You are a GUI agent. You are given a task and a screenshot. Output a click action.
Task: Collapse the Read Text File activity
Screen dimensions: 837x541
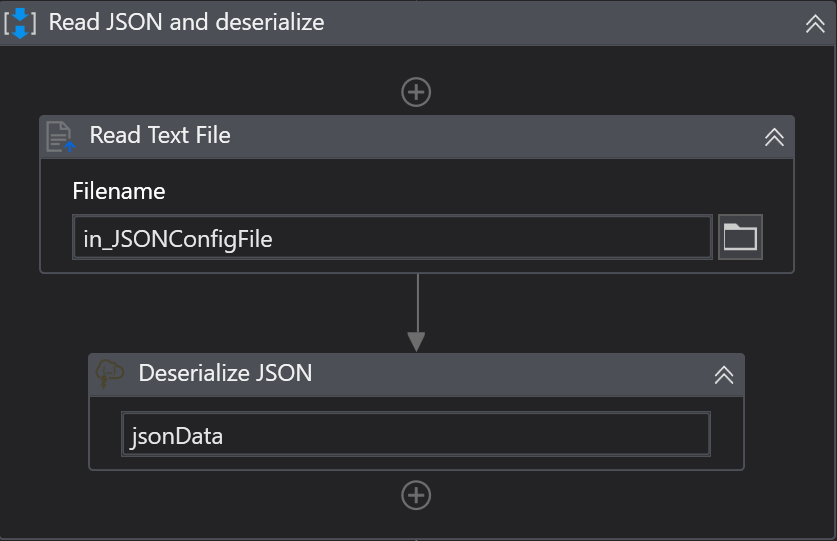pos(773,137)
